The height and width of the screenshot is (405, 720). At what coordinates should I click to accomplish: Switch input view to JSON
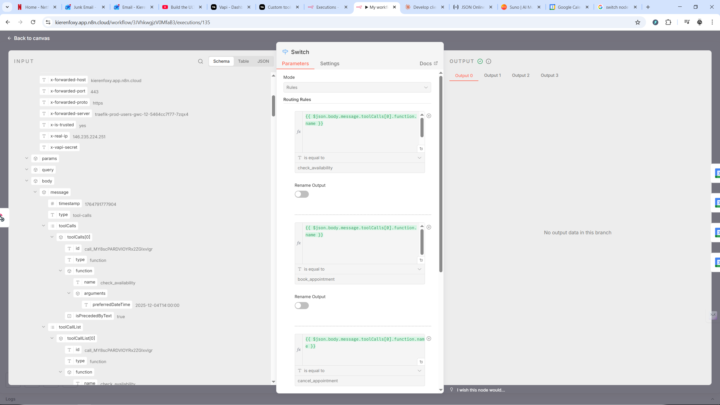tap(263, 61)
